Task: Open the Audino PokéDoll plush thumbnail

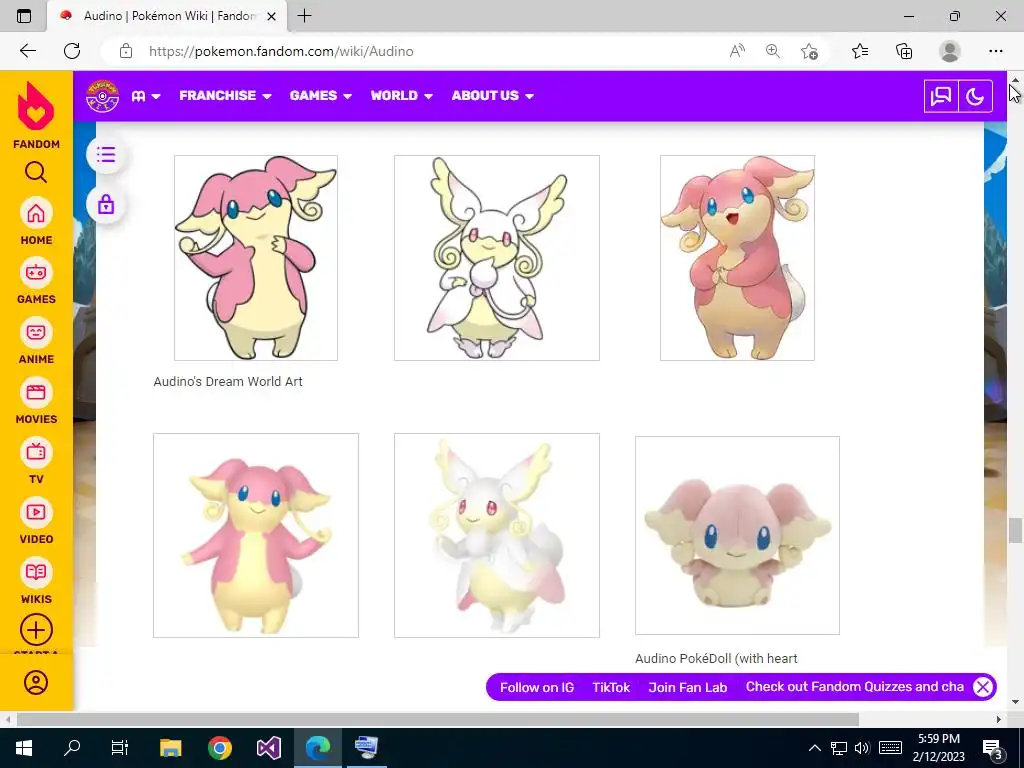Action: coord(737,536)
